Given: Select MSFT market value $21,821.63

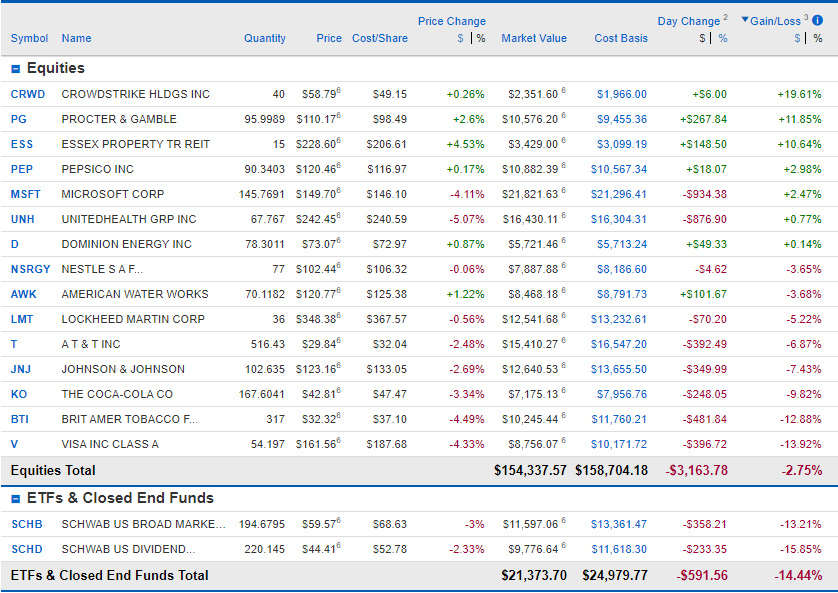Looking at the screenshot, I should (530, 194).
